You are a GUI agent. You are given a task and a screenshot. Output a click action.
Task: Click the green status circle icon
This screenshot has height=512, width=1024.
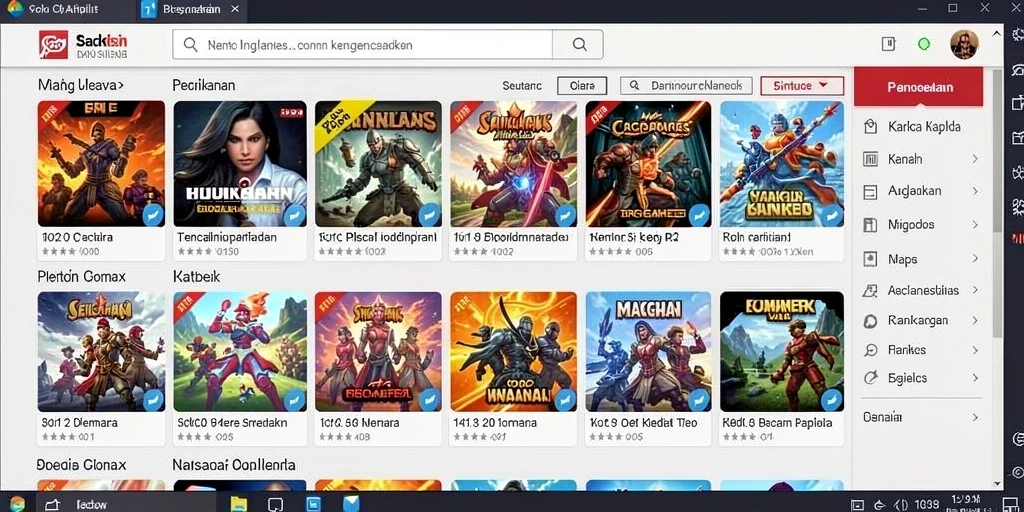(924, 44)
